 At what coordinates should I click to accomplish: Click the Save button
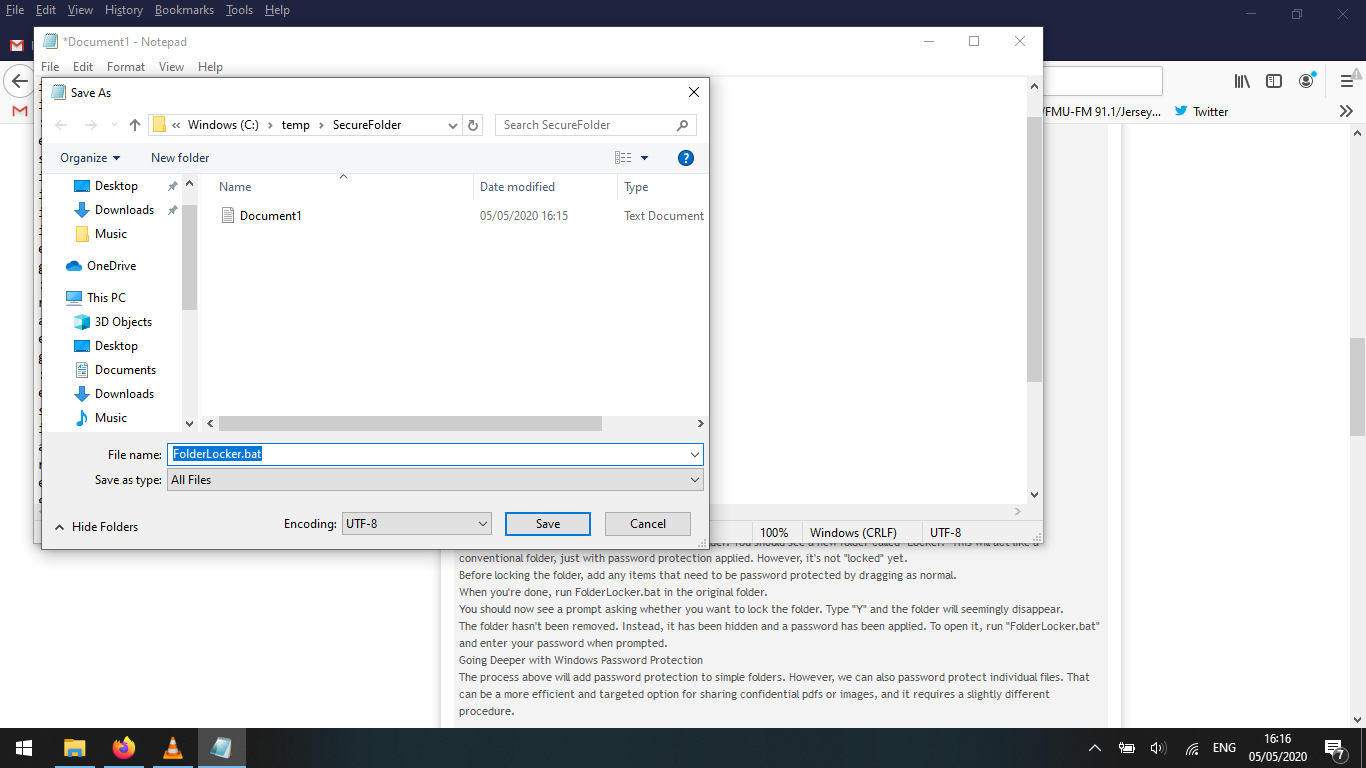[548, 524]
